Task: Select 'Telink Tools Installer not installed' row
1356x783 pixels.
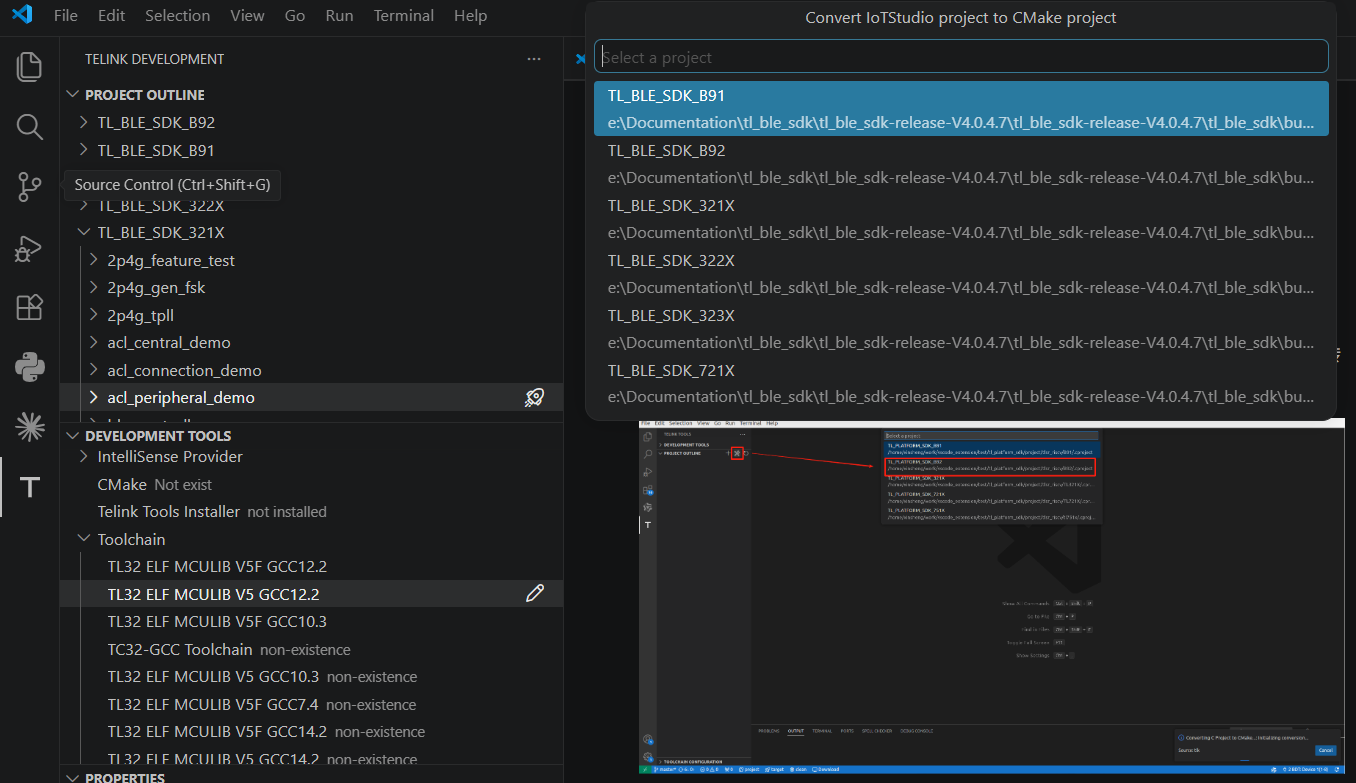Action: point(311,512)
